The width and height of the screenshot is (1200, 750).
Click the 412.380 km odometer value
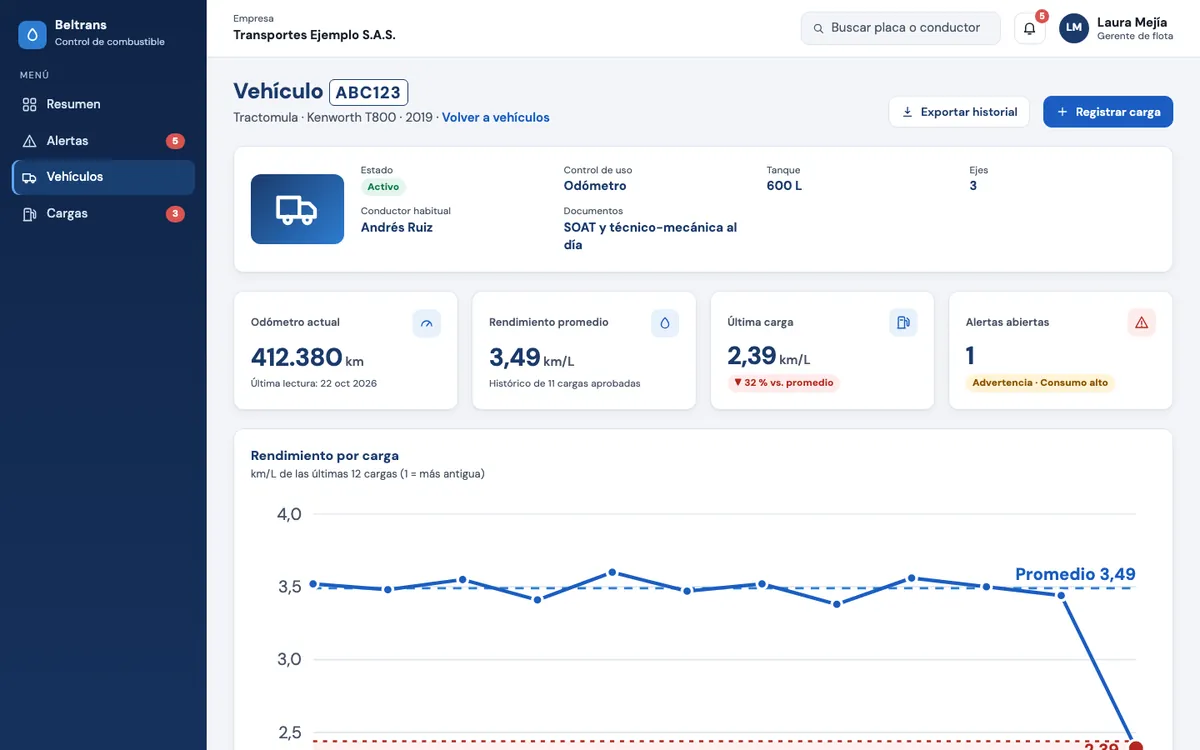tap(307, 357)
